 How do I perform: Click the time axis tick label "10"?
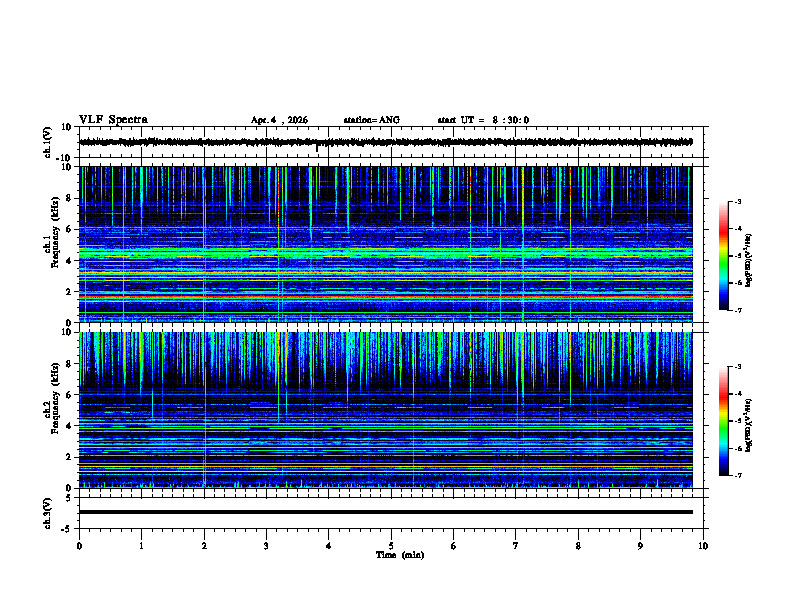703,546
